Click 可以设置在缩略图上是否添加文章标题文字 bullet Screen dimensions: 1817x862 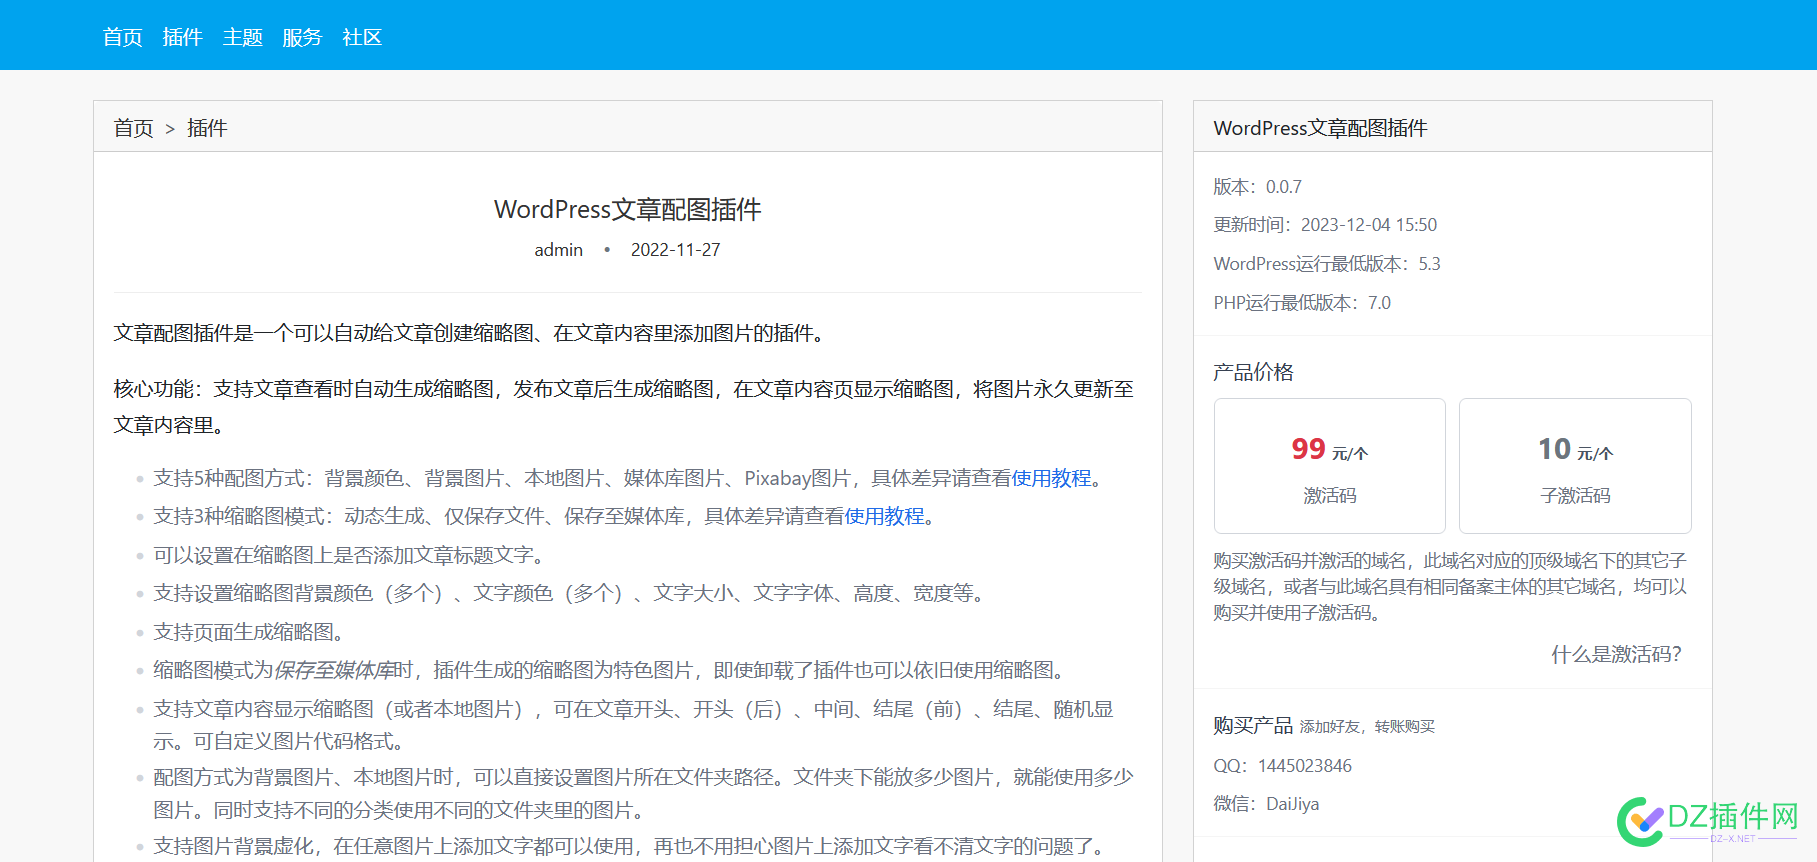pos(351,555)
